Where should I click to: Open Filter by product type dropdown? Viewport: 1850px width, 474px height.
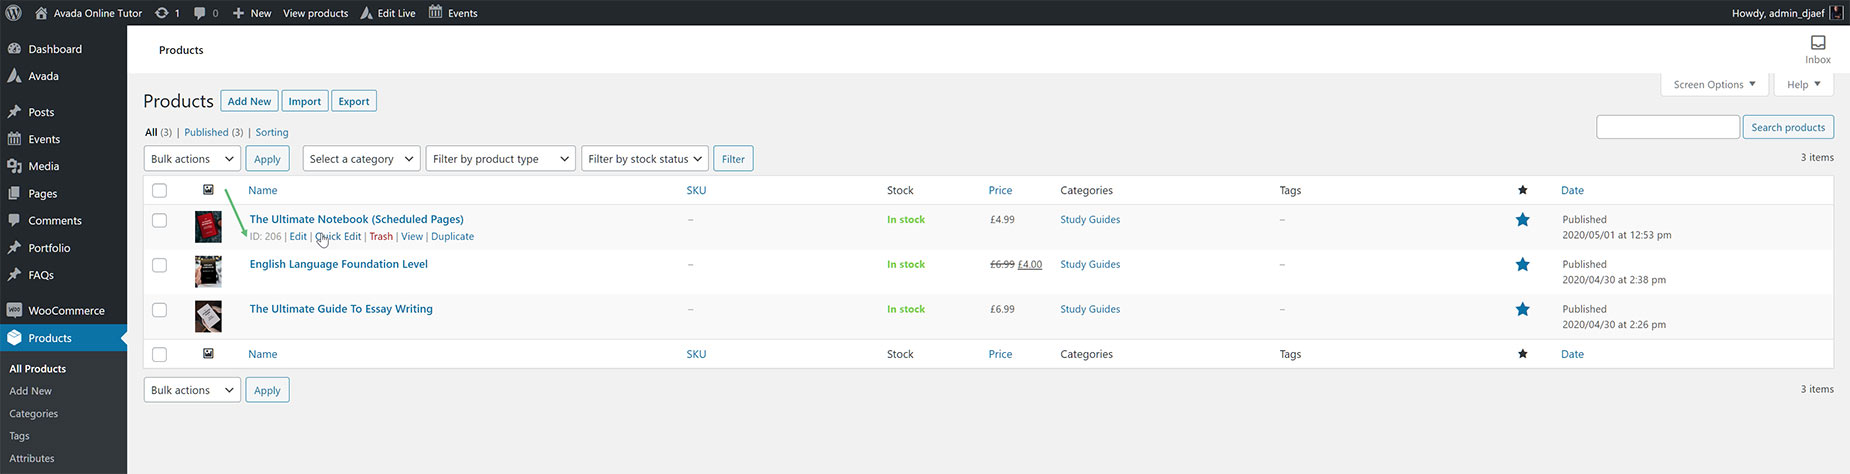point(501,159)
